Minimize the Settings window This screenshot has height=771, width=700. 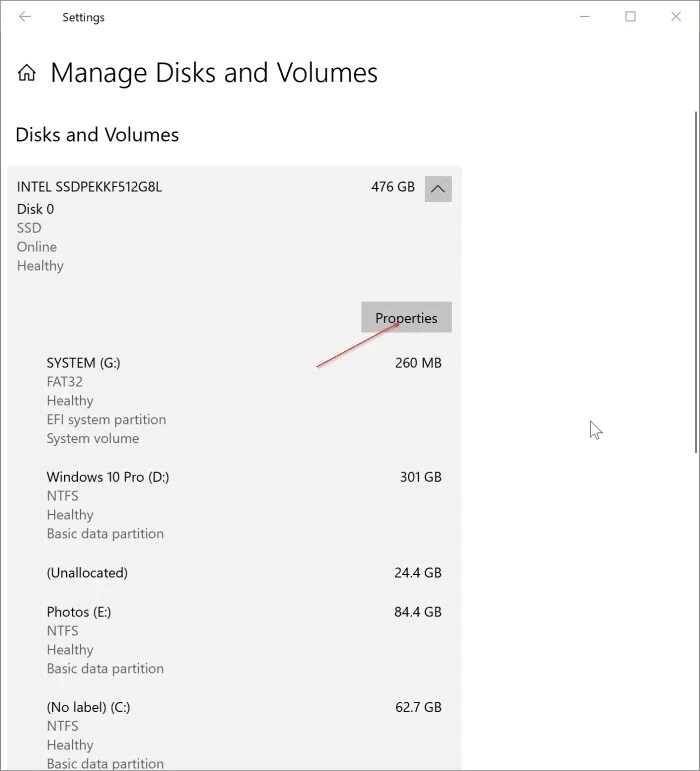(585, 17)
